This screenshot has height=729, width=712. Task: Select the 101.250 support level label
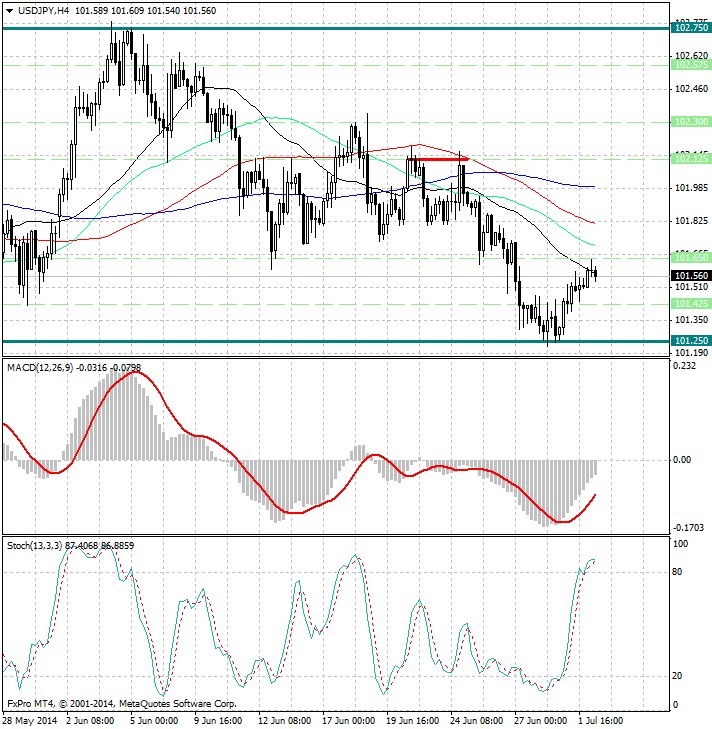pyautogui.click(x=691, y=341)
